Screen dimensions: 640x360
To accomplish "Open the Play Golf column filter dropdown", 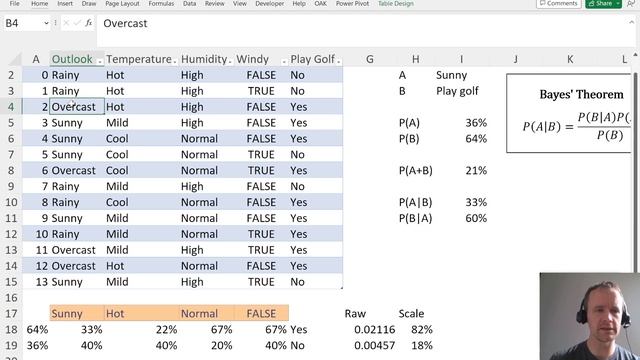I will click(x=338, y=61).
